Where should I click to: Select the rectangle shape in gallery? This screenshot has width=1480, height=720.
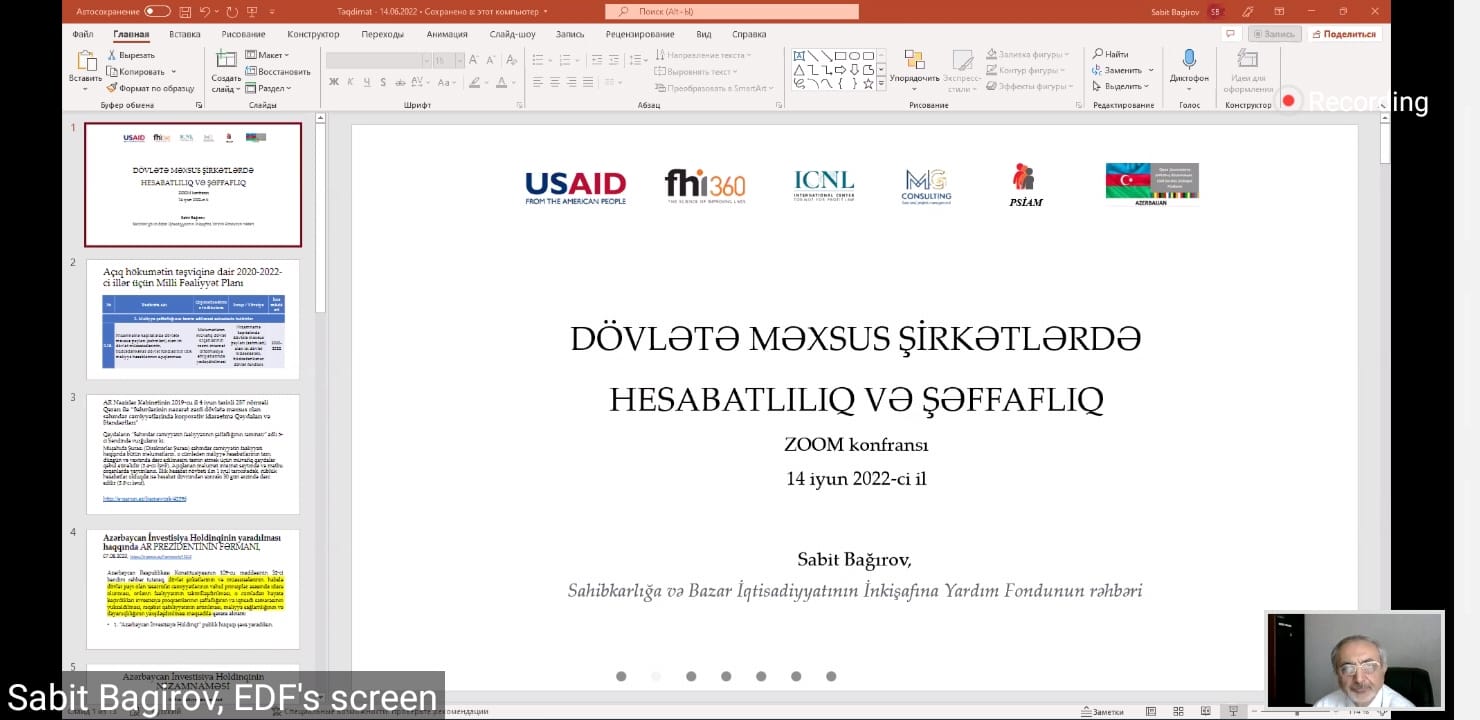841,56
